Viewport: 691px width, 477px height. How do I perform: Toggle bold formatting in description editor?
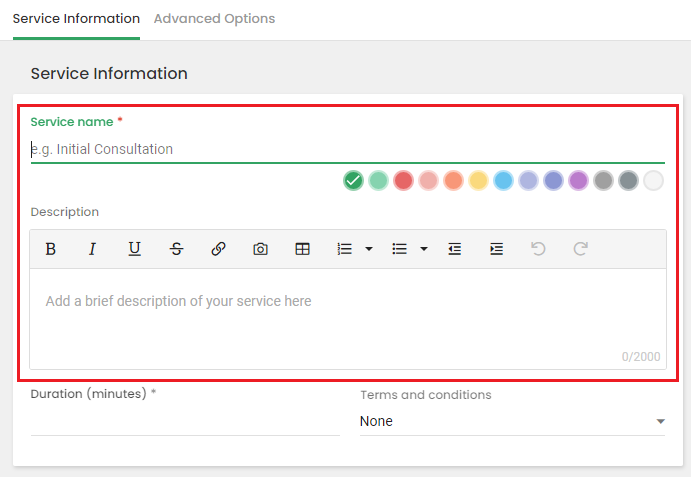(x=51, y=249)
